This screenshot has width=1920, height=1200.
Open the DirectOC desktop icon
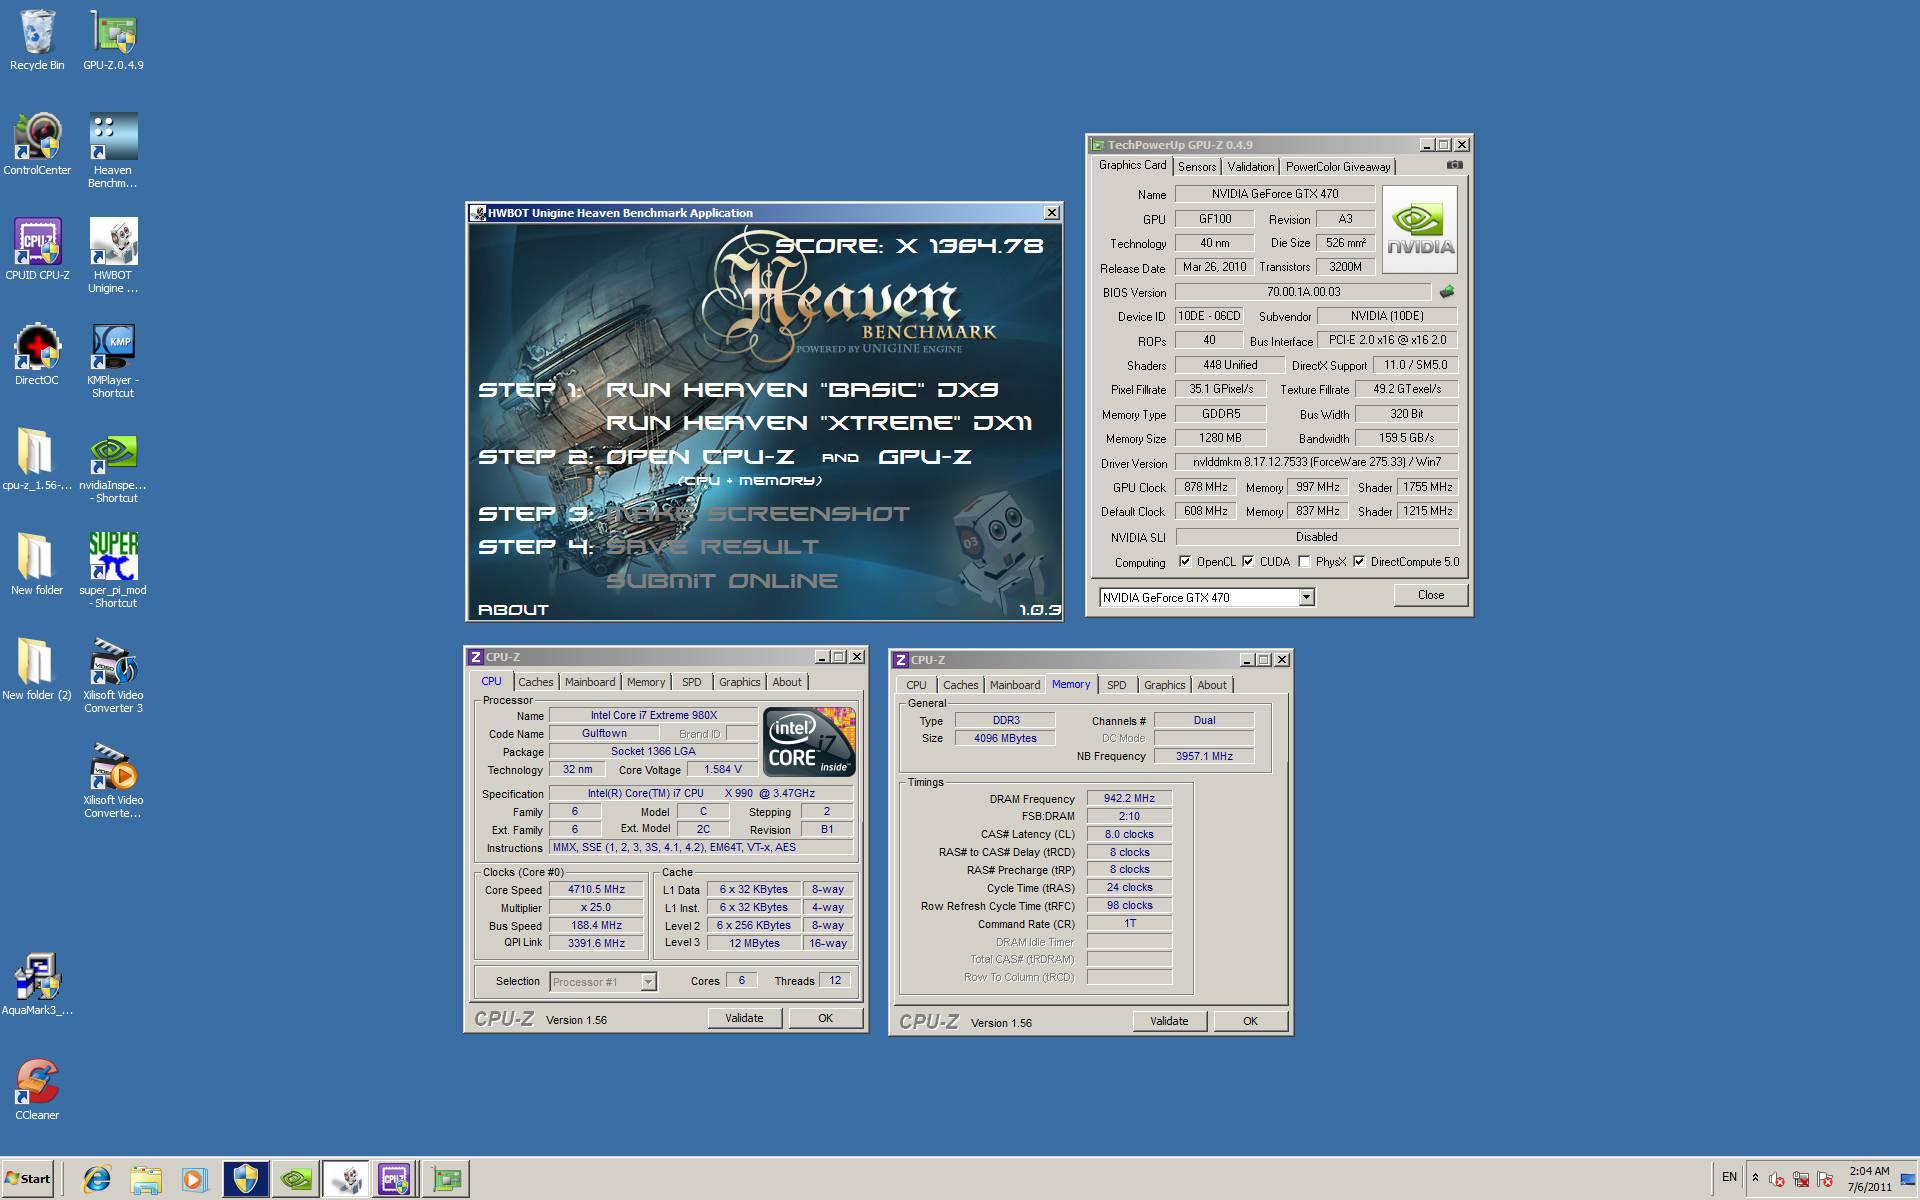coord(37,356)
